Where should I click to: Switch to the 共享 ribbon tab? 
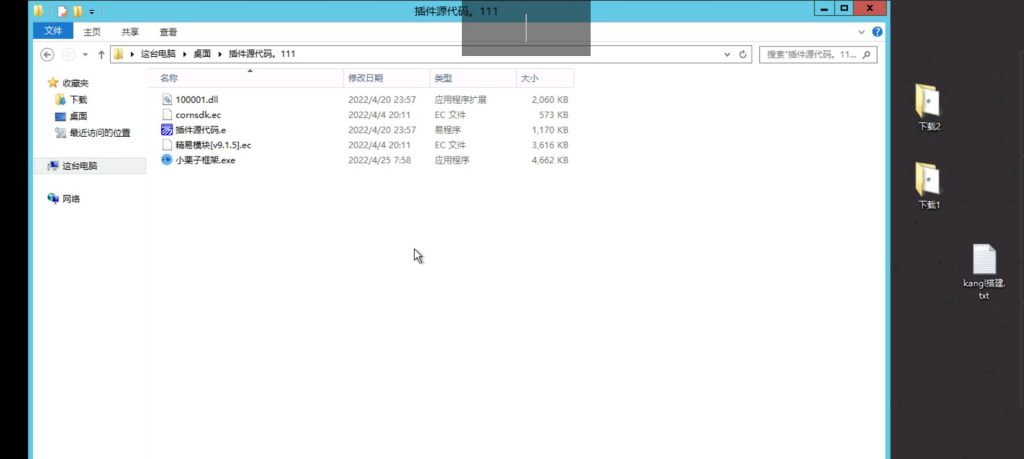coord(129,31)
